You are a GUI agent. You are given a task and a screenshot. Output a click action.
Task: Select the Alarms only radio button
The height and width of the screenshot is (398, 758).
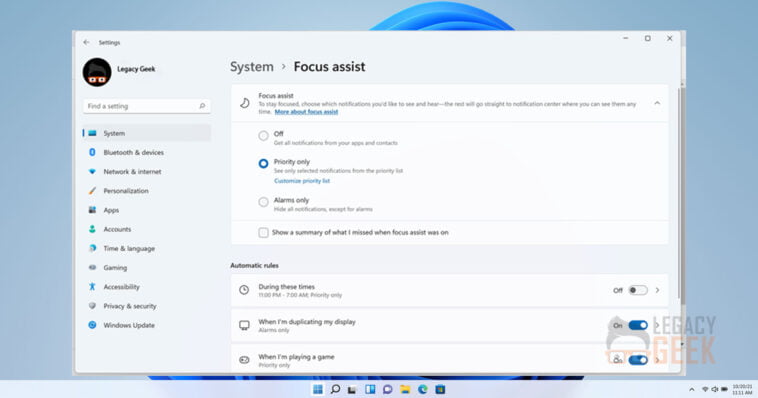coord(263,202)
